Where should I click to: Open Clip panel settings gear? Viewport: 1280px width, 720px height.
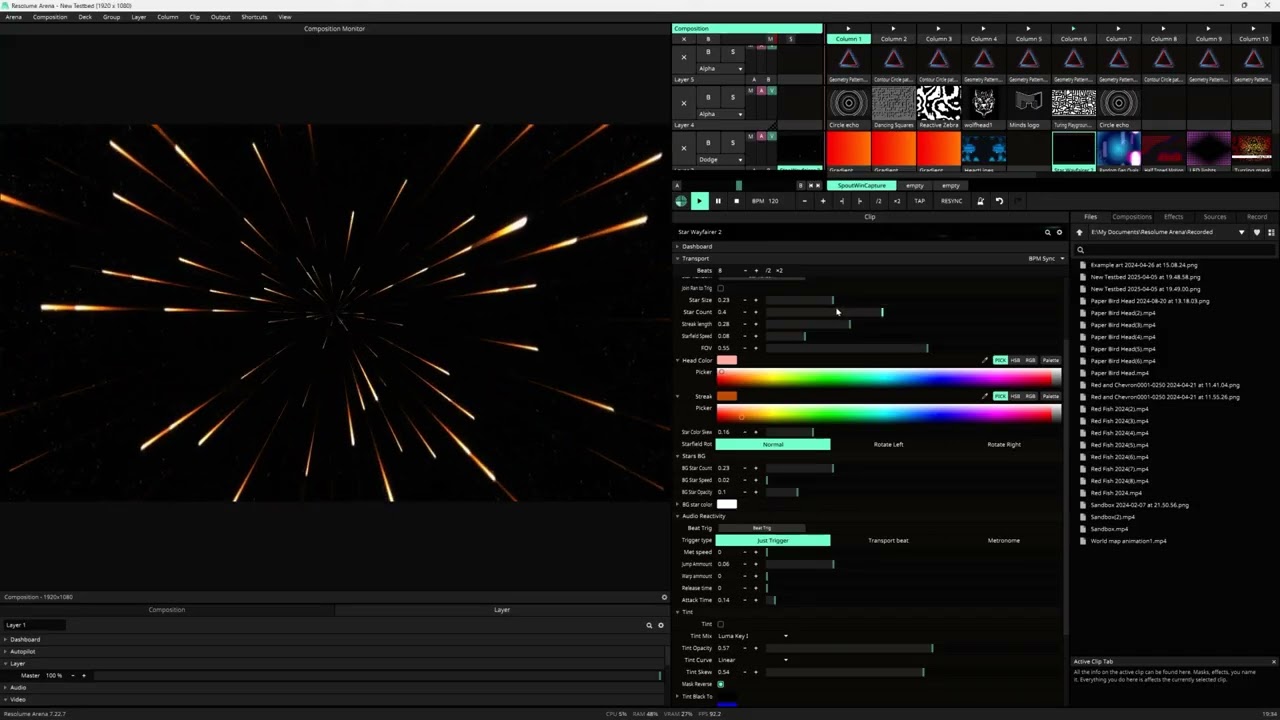(1060, 232)
